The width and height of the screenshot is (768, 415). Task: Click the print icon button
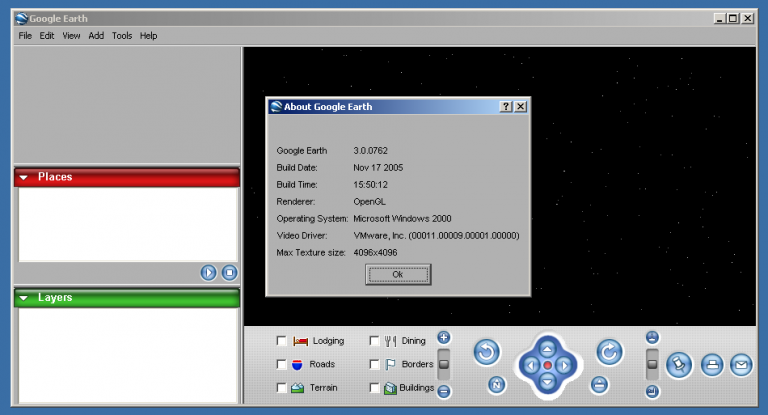pyautogui.click(x=711, y=365)
